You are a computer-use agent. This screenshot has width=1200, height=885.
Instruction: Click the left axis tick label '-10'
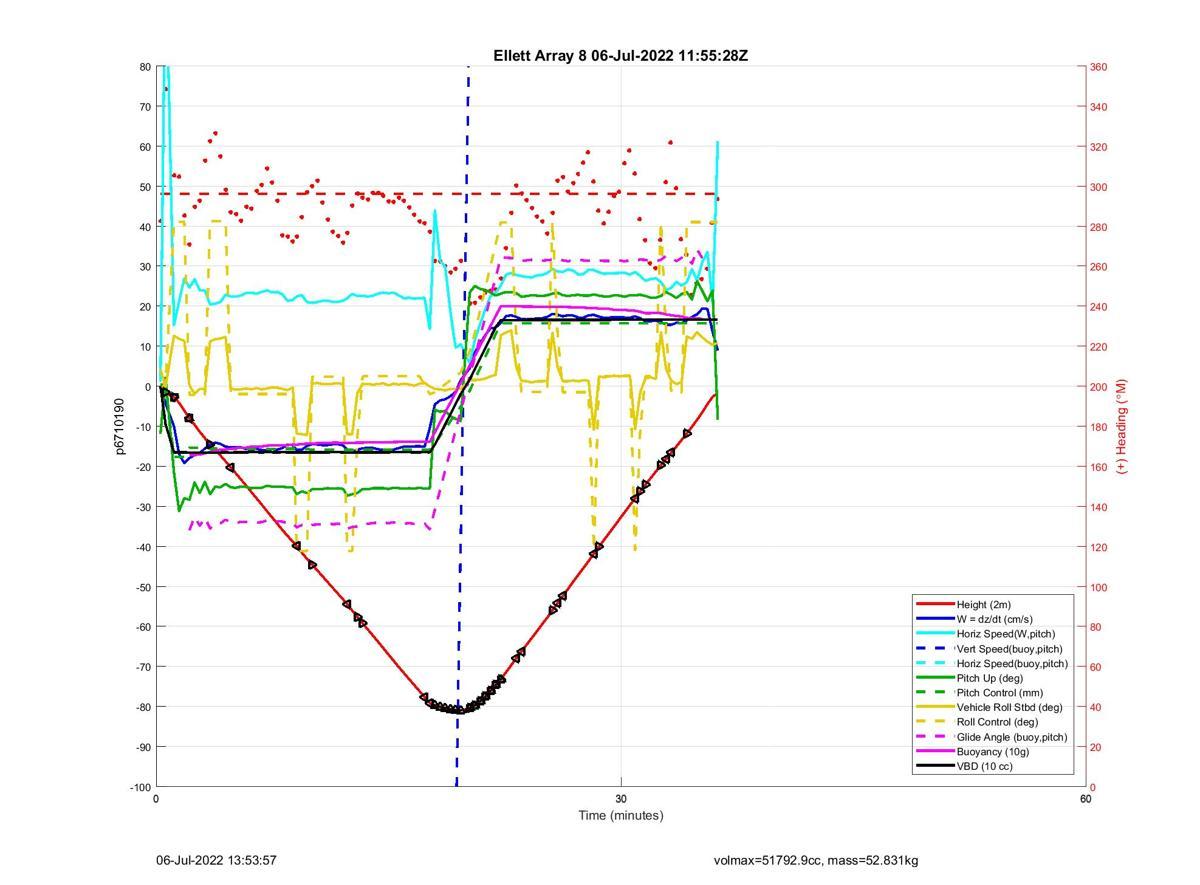(x=143, y=427)
